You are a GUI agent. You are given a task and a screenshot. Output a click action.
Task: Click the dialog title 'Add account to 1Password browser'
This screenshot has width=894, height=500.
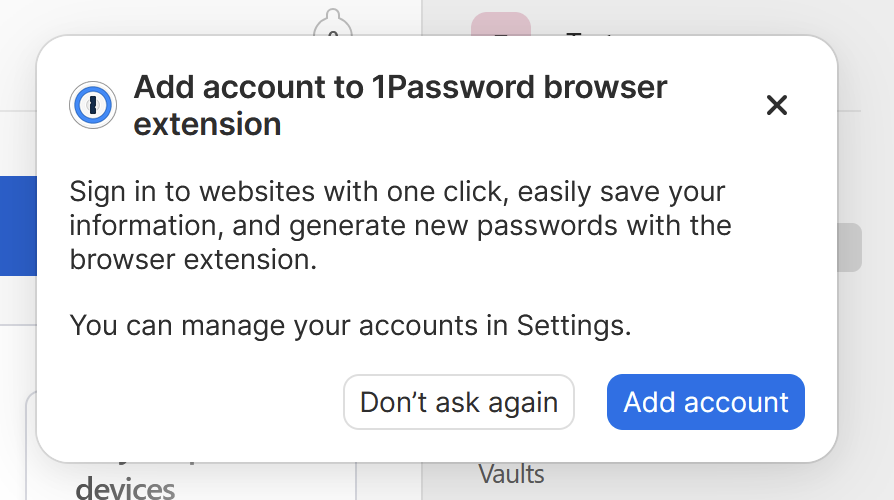(x=400, y=87)
